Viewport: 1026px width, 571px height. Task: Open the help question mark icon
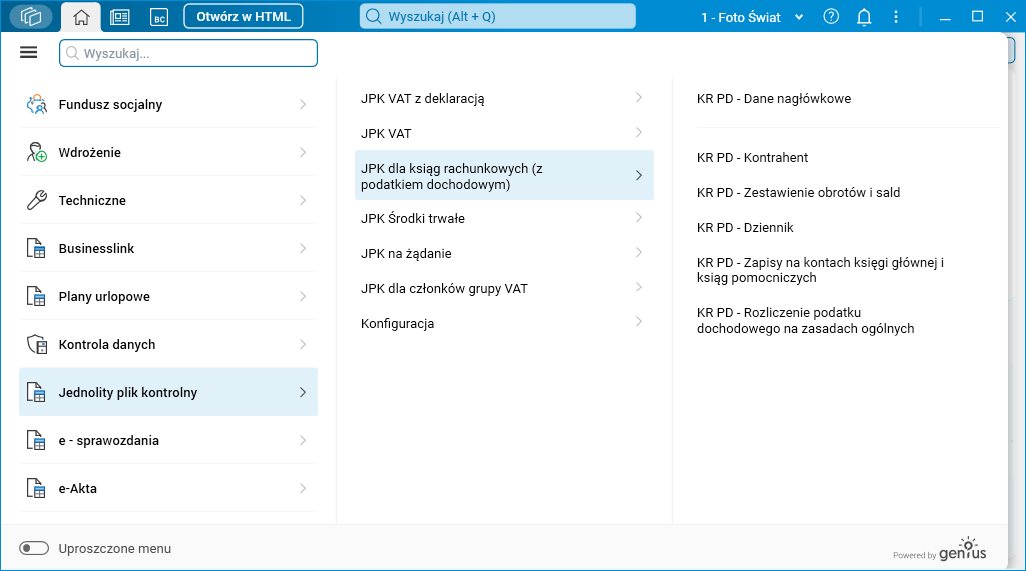point(831,16)
